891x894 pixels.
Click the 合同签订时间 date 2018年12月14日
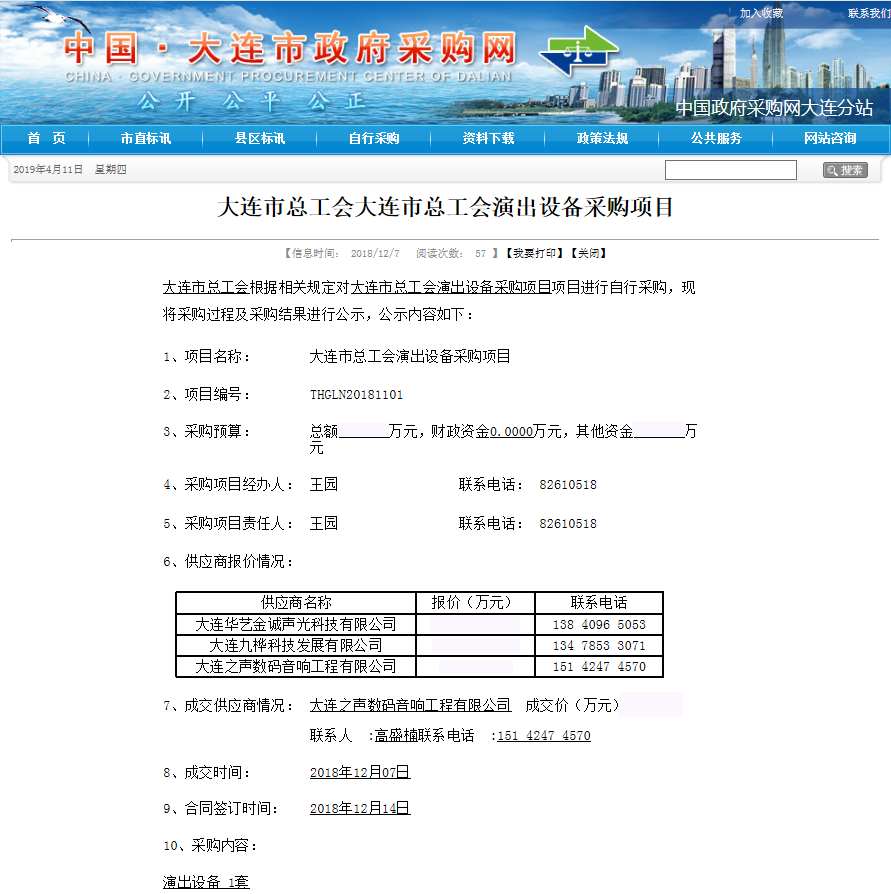(x=360, y=808)
